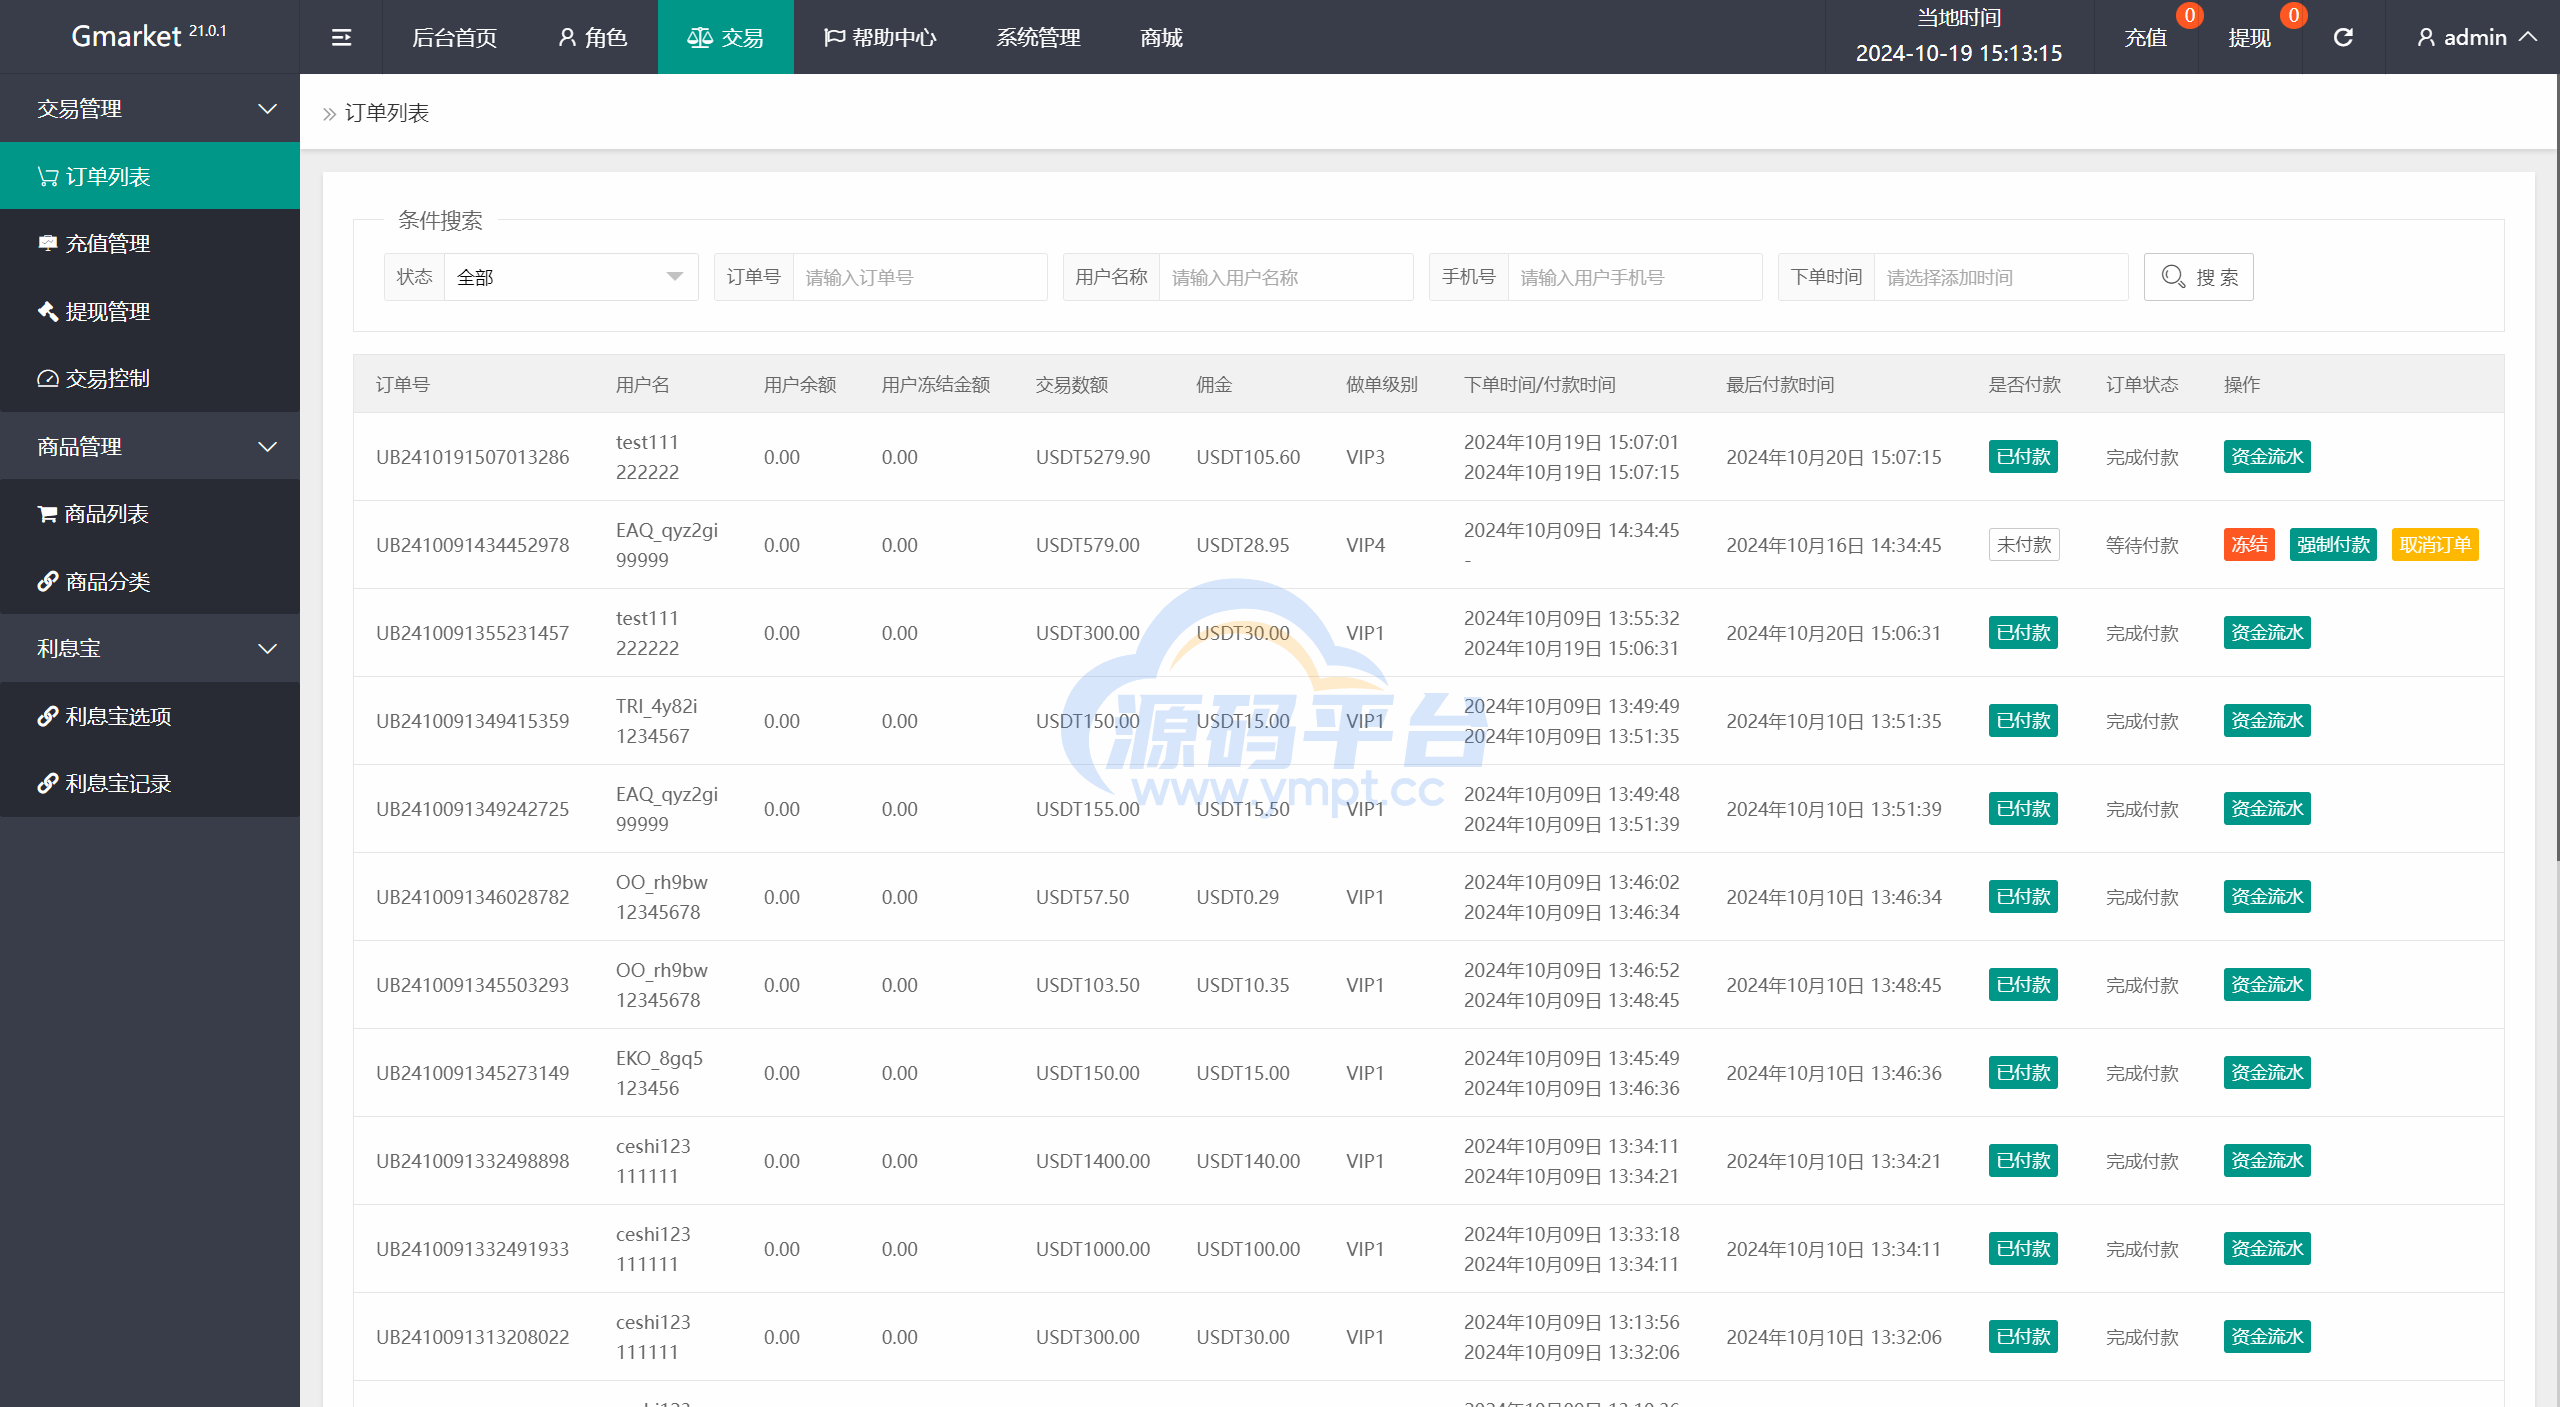Click the link icon for 商品分类
The width and height of the screenshot is (2560, 1407).
[x=48, y=581]
